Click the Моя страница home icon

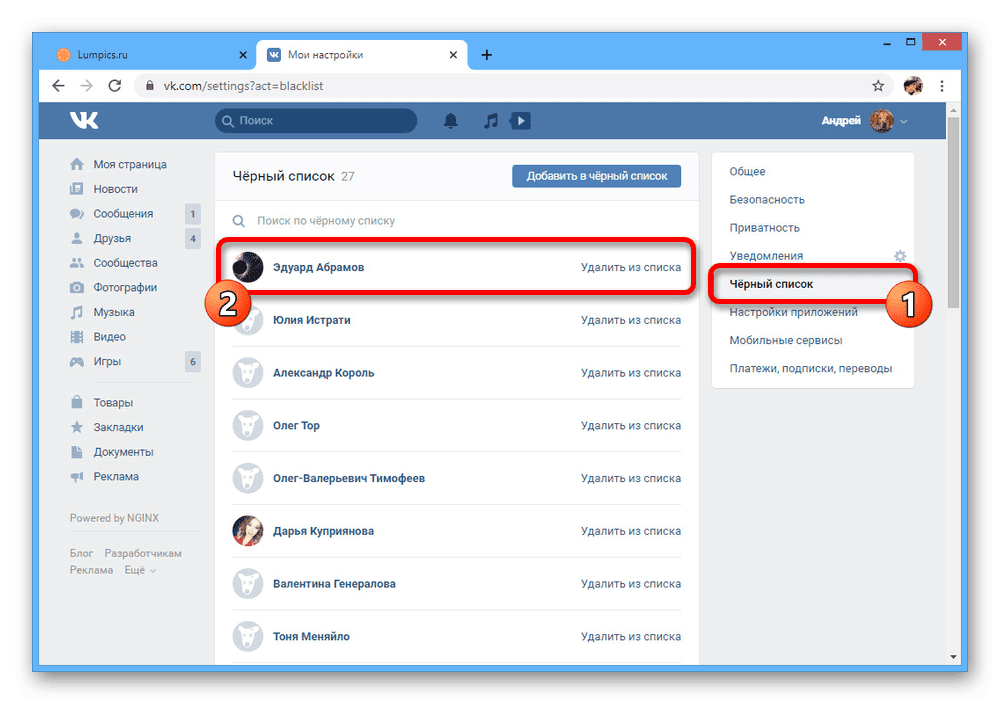77,165
